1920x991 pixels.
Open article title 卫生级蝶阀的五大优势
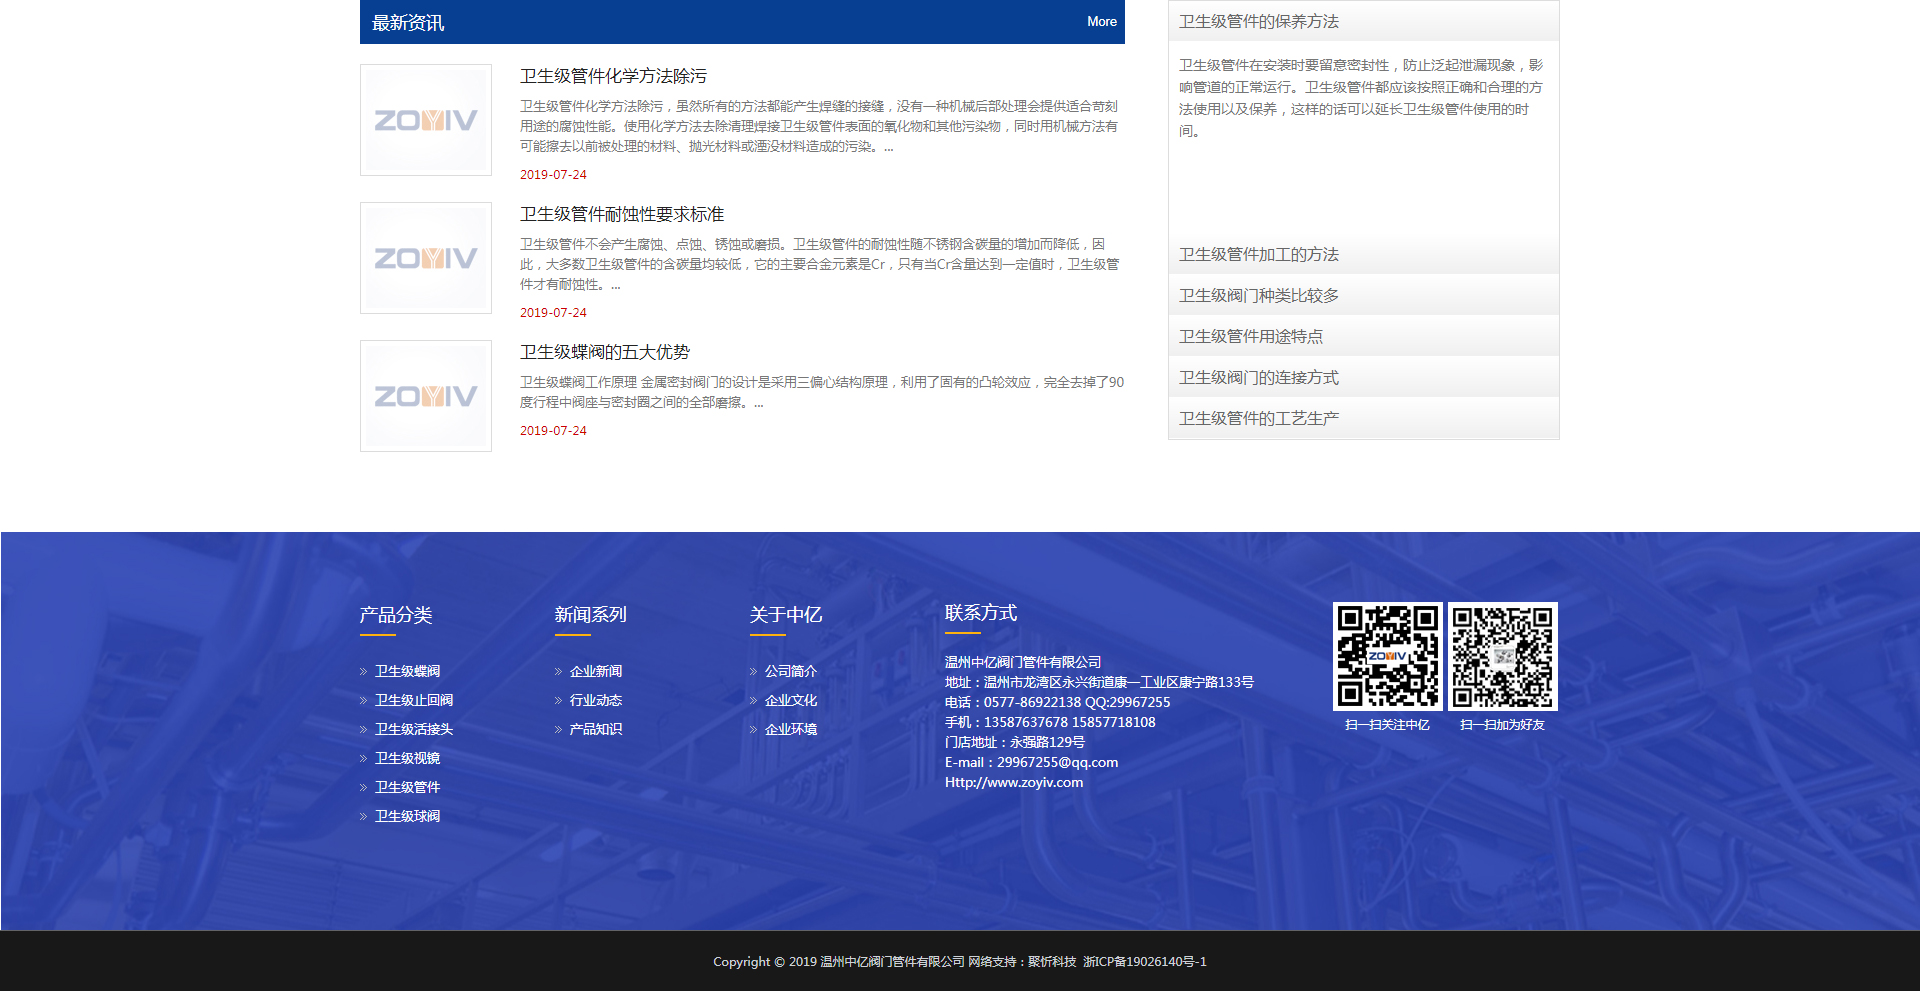tap(604, 353)
